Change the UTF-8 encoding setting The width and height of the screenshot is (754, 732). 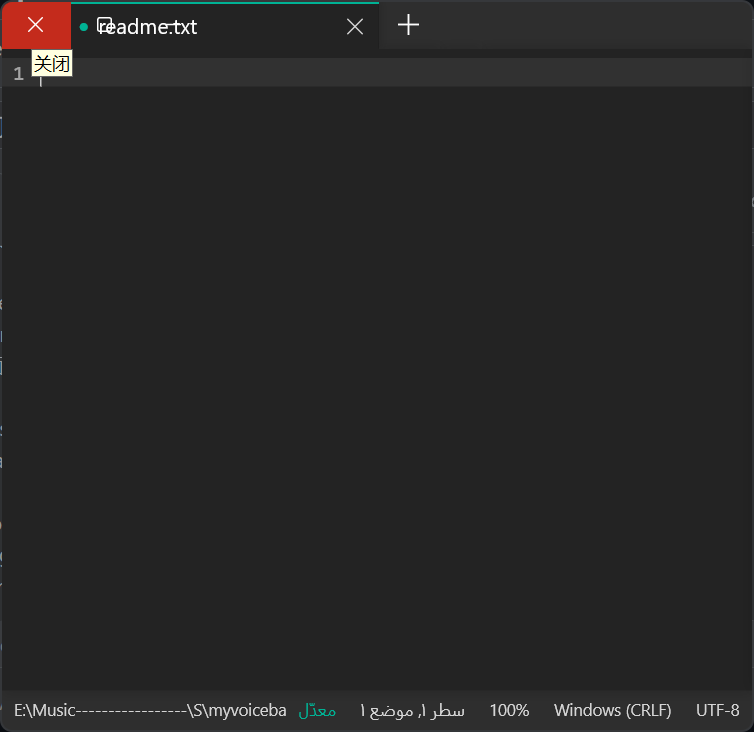click(x=717, y=710)
